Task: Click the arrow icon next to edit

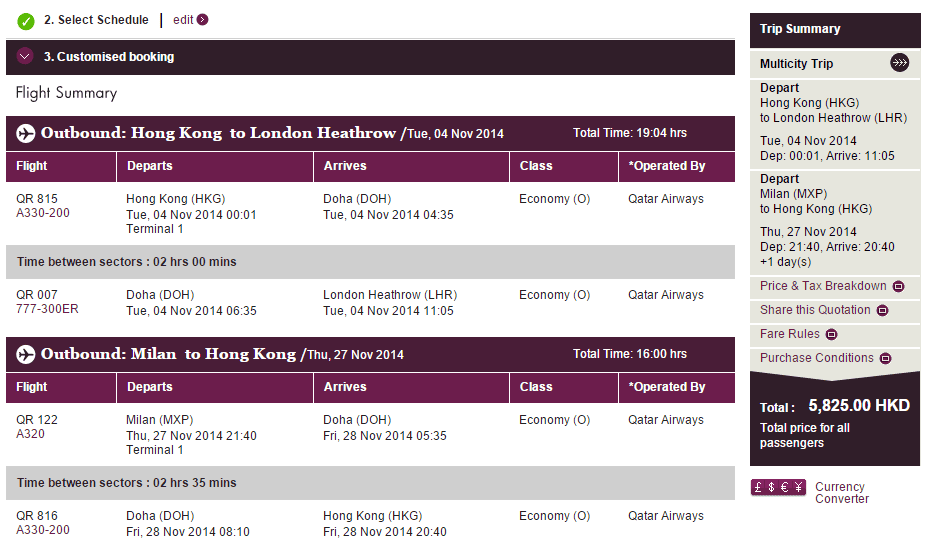Action: [203, 20]
